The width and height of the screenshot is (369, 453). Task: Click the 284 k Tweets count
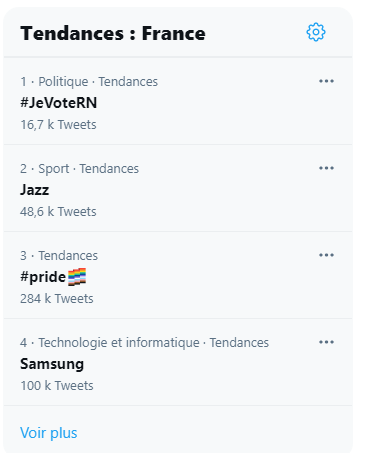pyautogui.click(x=57, y=299)
